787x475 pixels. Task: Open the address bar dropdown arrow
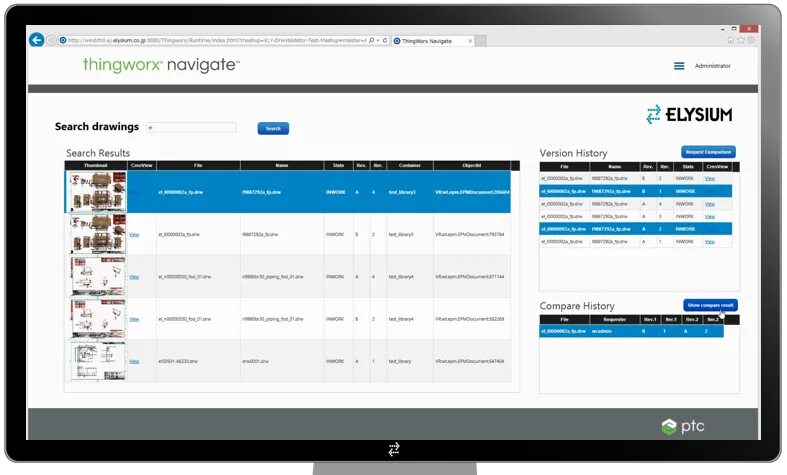point(378,40)
